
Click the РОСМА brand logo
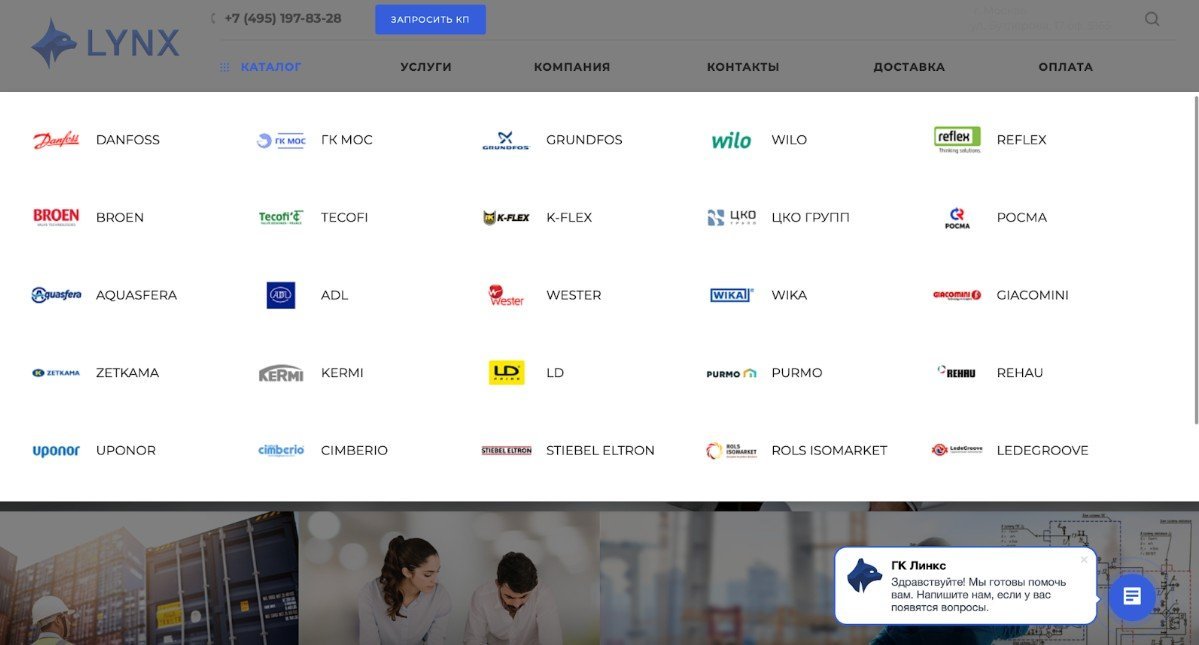[957, 218]
